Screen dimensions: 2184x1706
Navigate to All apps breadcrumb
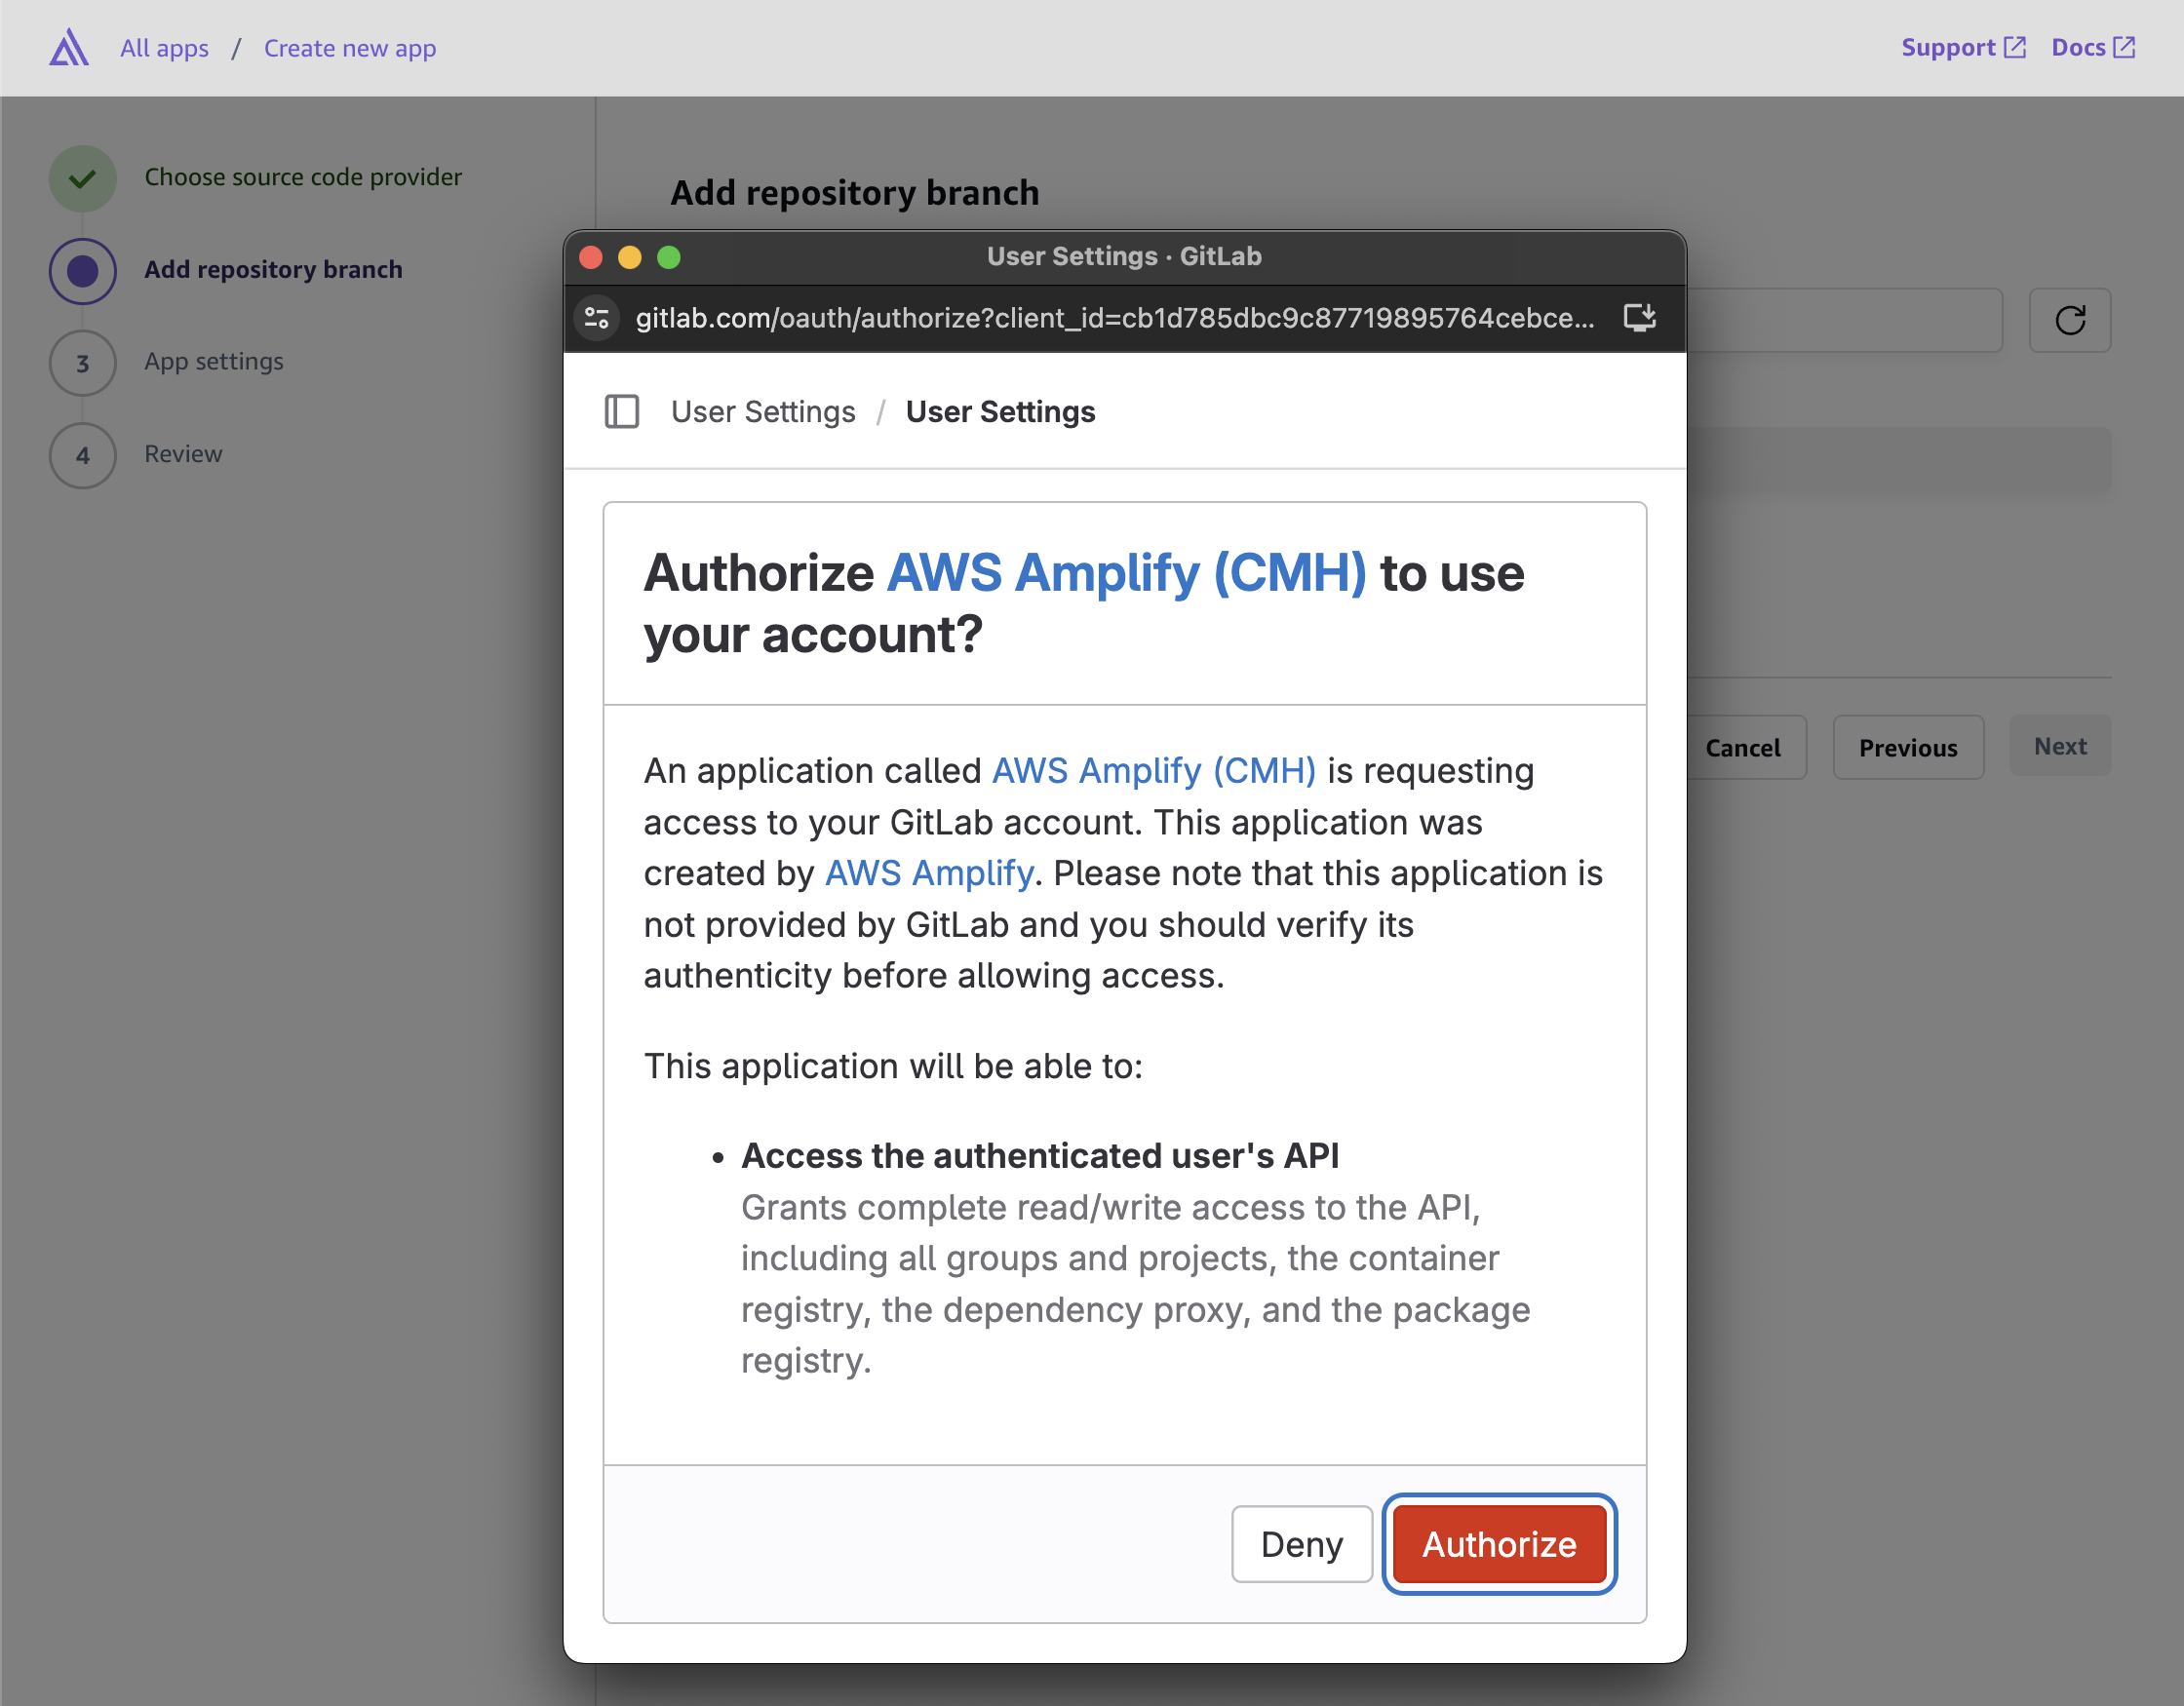[163, 47]
